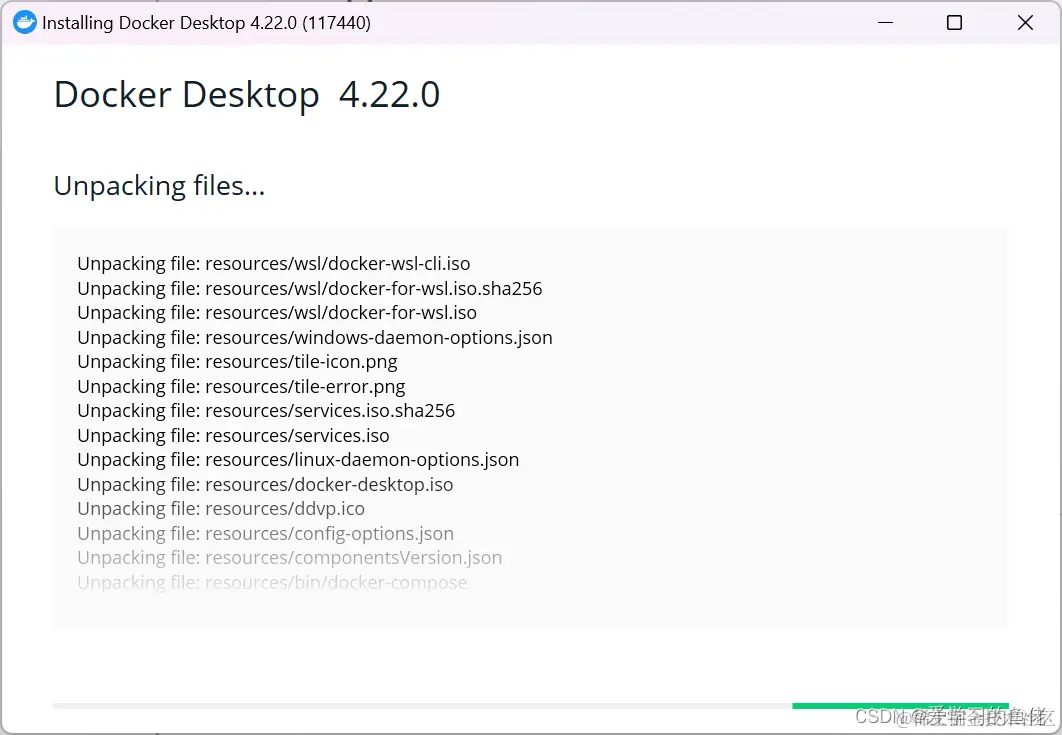This screenshot has height=735, width=1062.
Task: Select the ddvp.ico log line
Action: tap(221, 509)
